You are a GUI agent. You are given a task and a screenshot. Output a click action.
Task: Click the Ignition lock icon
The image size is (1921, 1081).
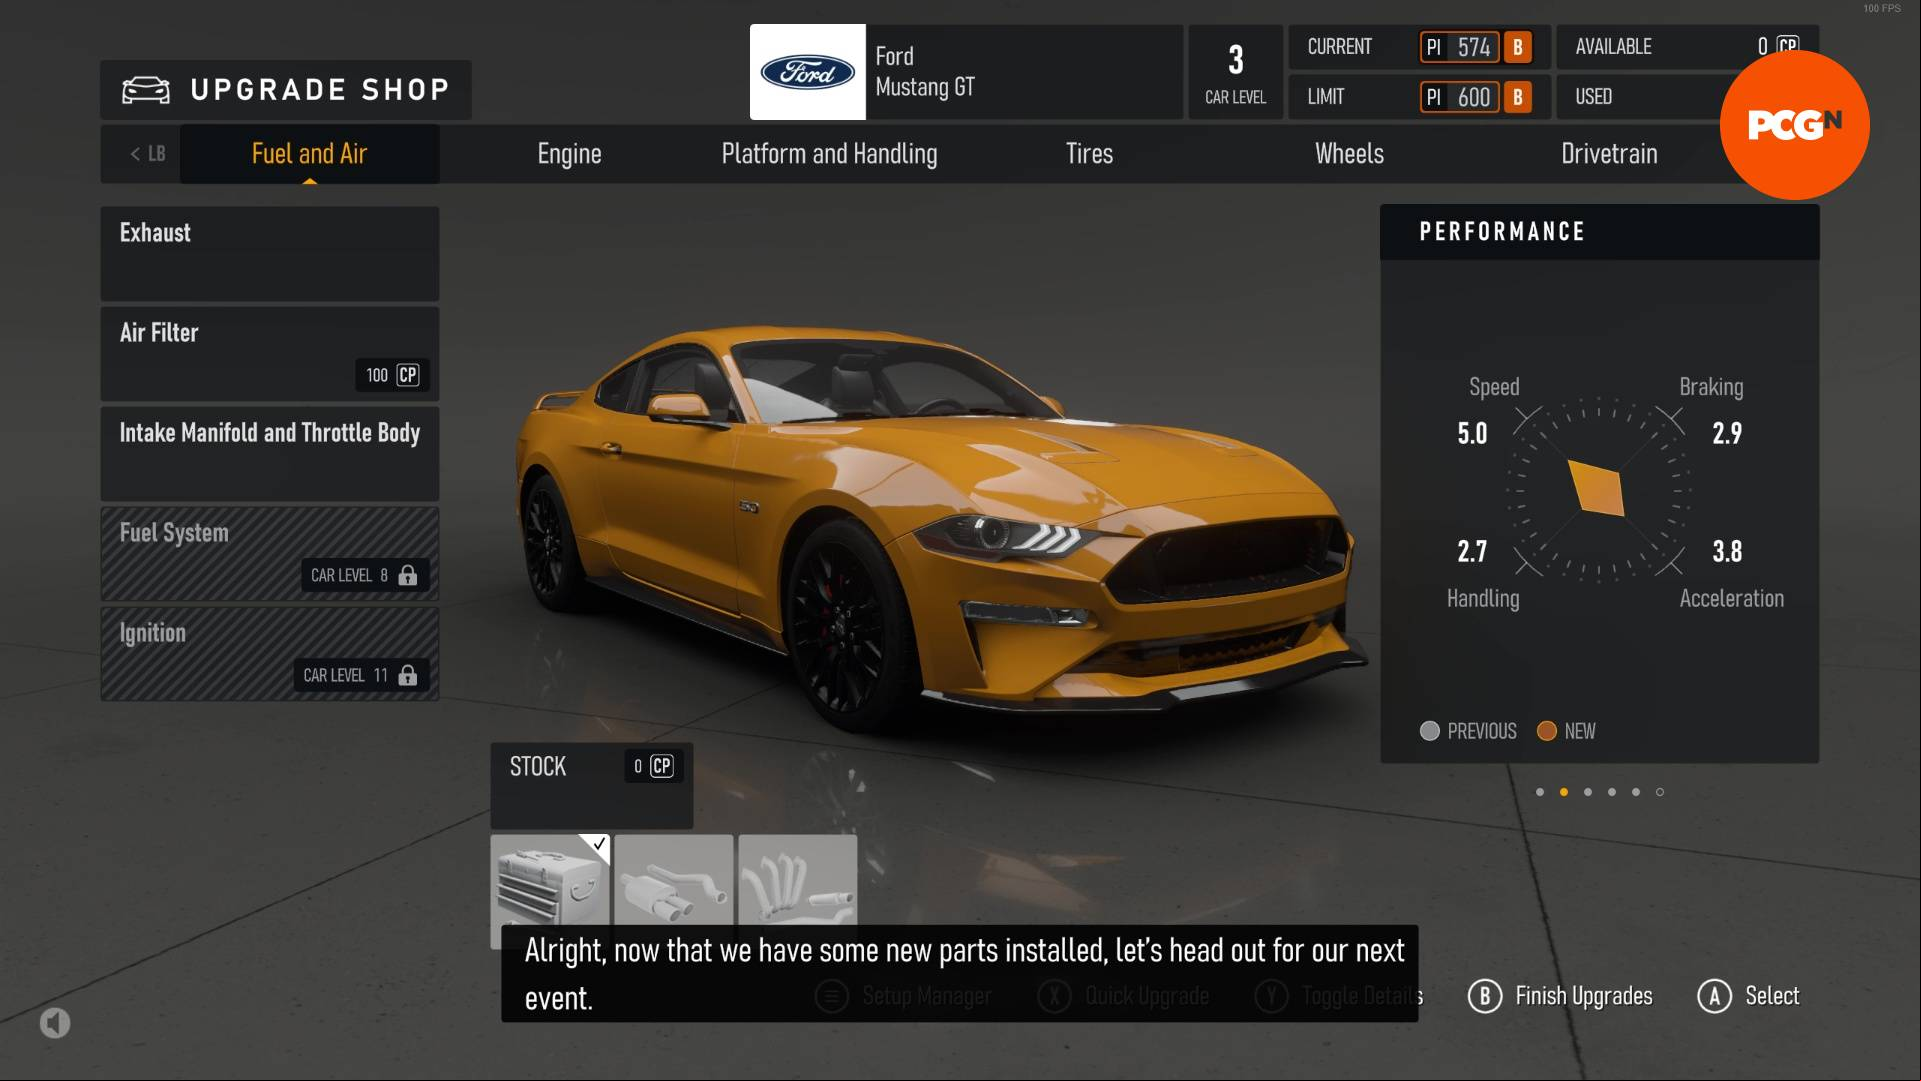point(408,675)
